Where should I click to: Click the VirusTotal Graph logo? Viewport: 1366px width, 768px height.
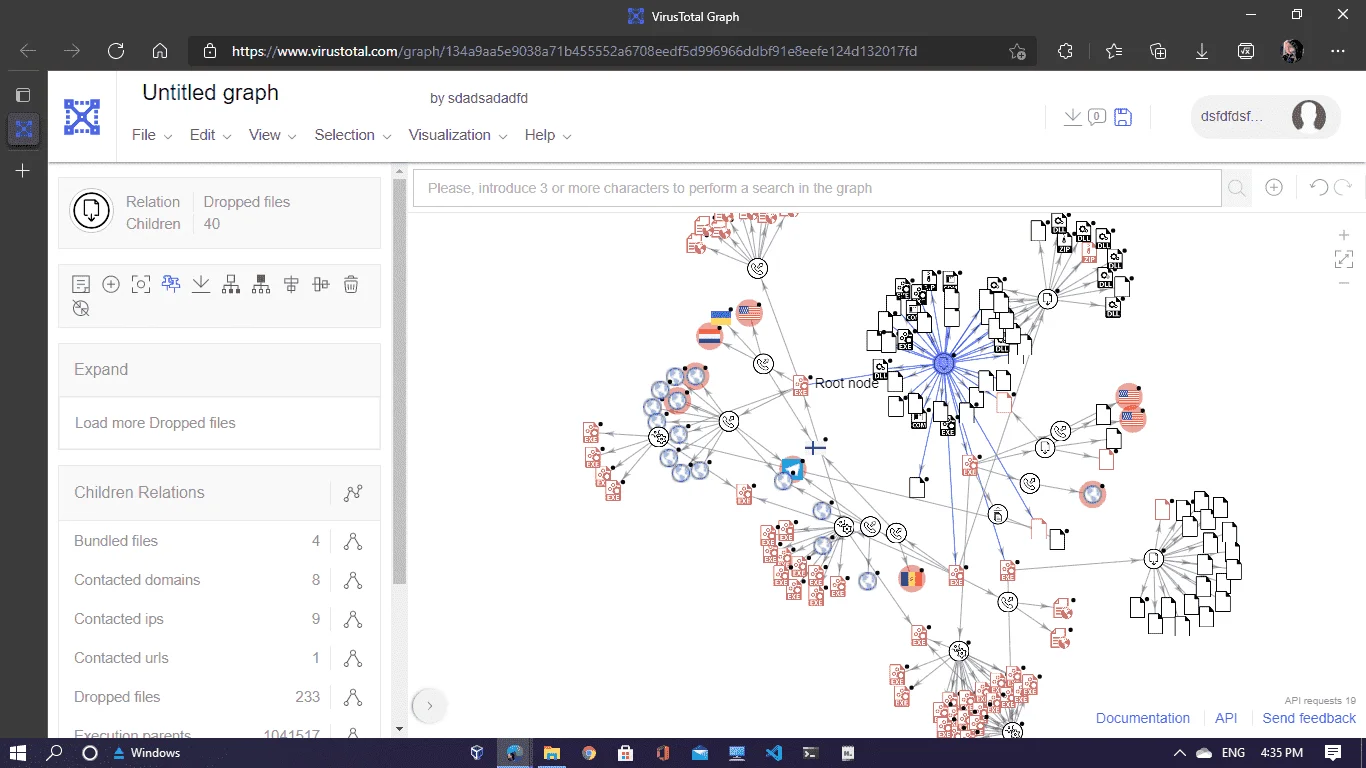tap(82, 117)
